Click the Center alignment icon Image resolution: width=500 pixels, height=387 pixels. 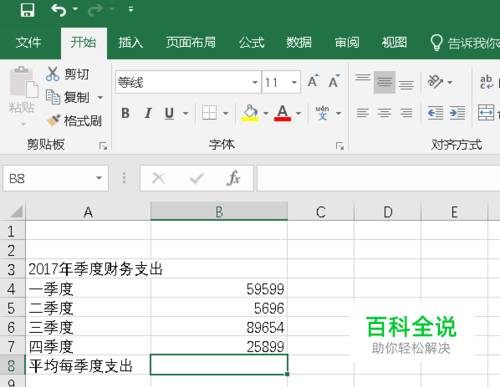[384, 113]
